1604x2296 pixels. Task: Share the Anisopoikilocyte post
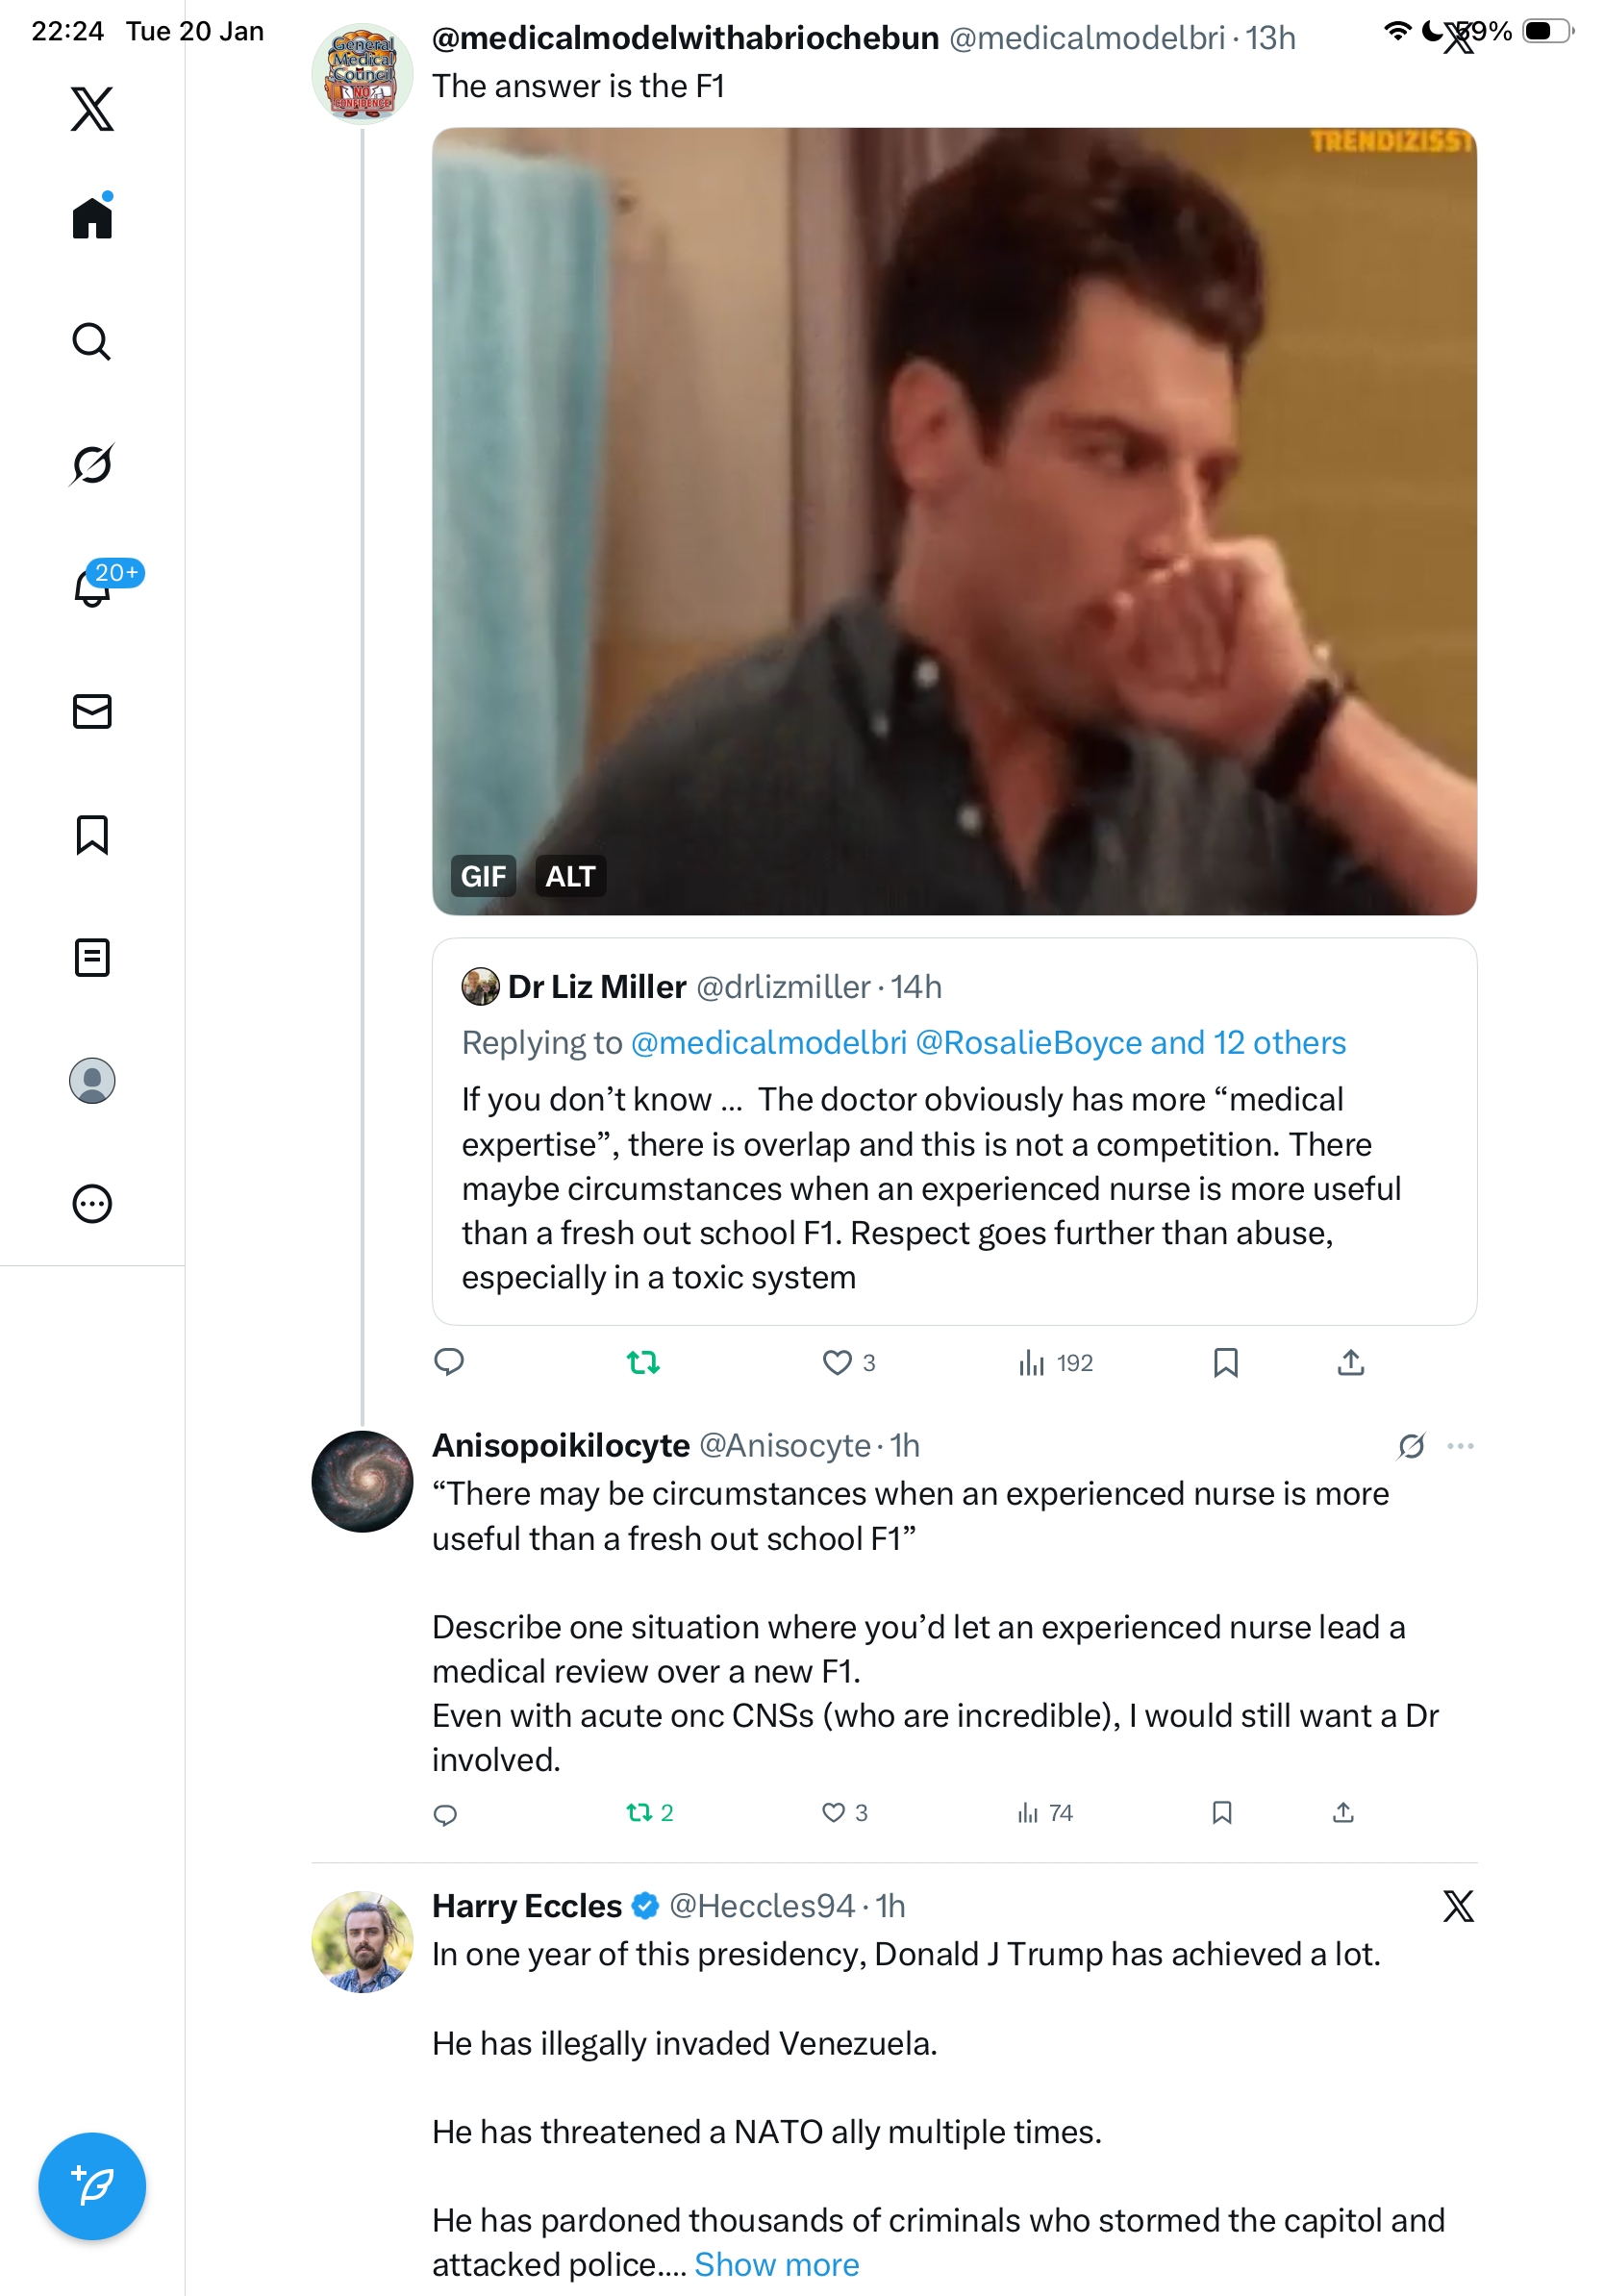pyautogui.click(x=1343, y=1812)
